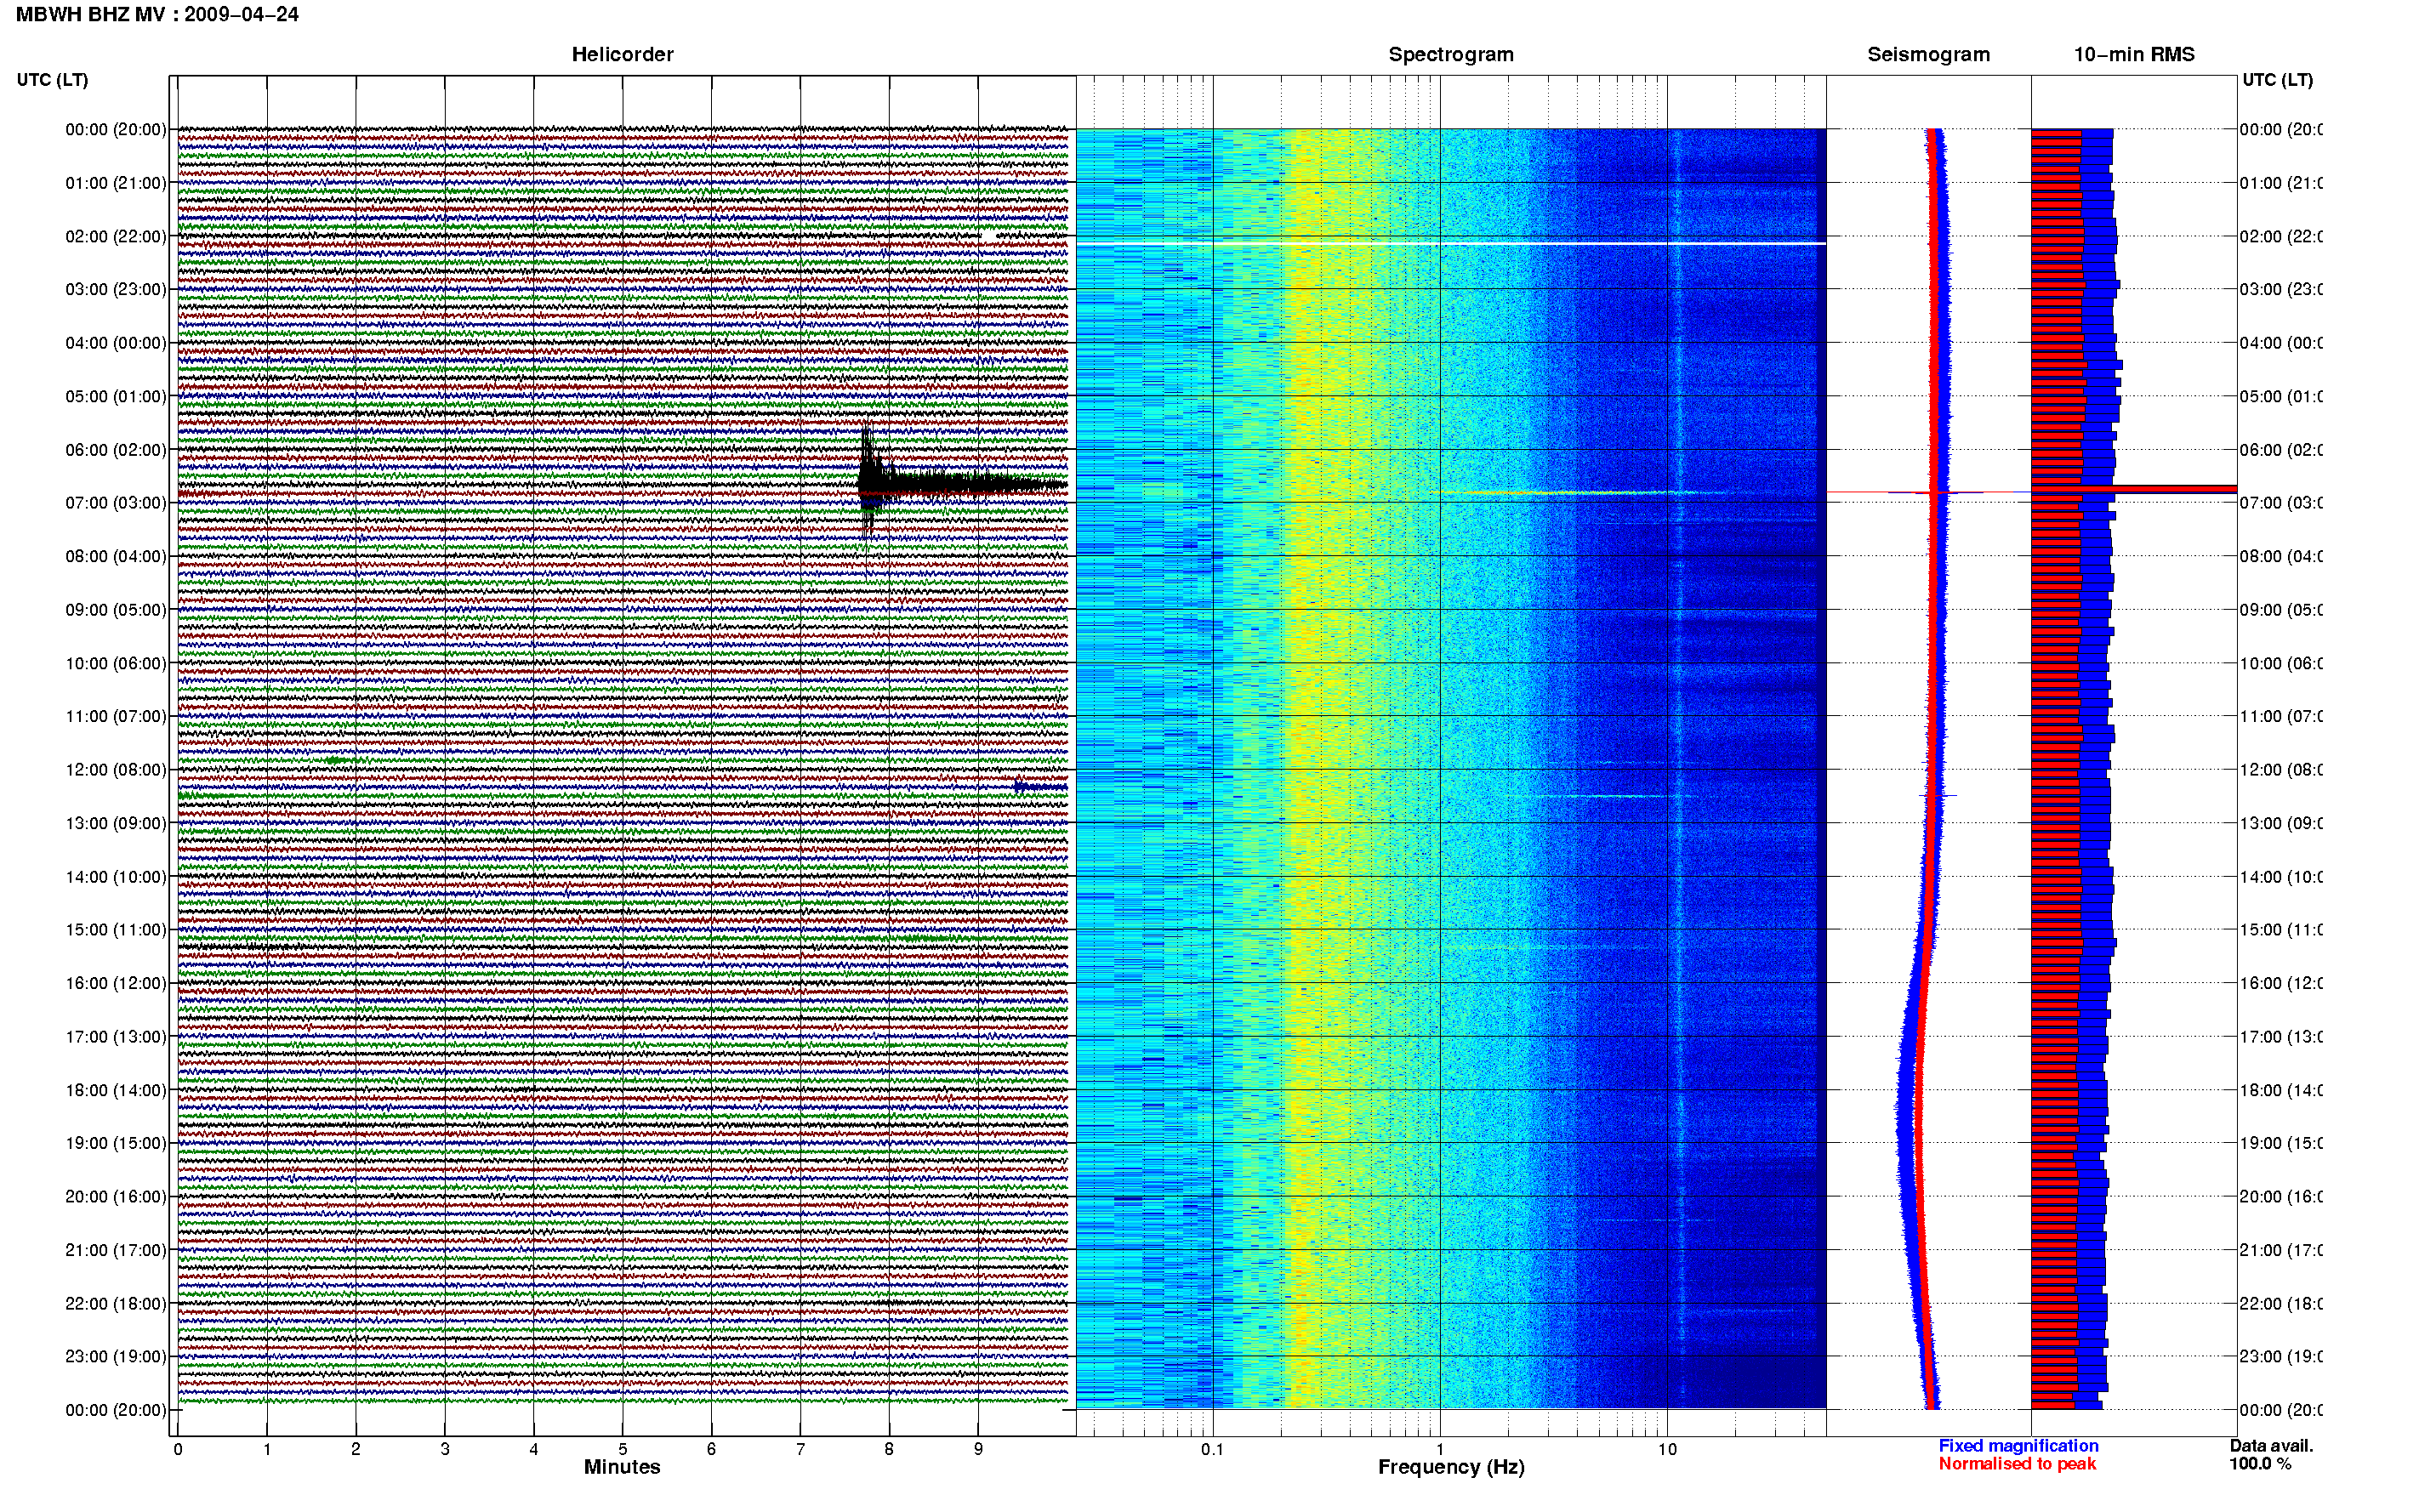Viewport: 2419px width, 1512px height.
Task: Click the left time label '13:00 (09:00)'
Action: 116,823
